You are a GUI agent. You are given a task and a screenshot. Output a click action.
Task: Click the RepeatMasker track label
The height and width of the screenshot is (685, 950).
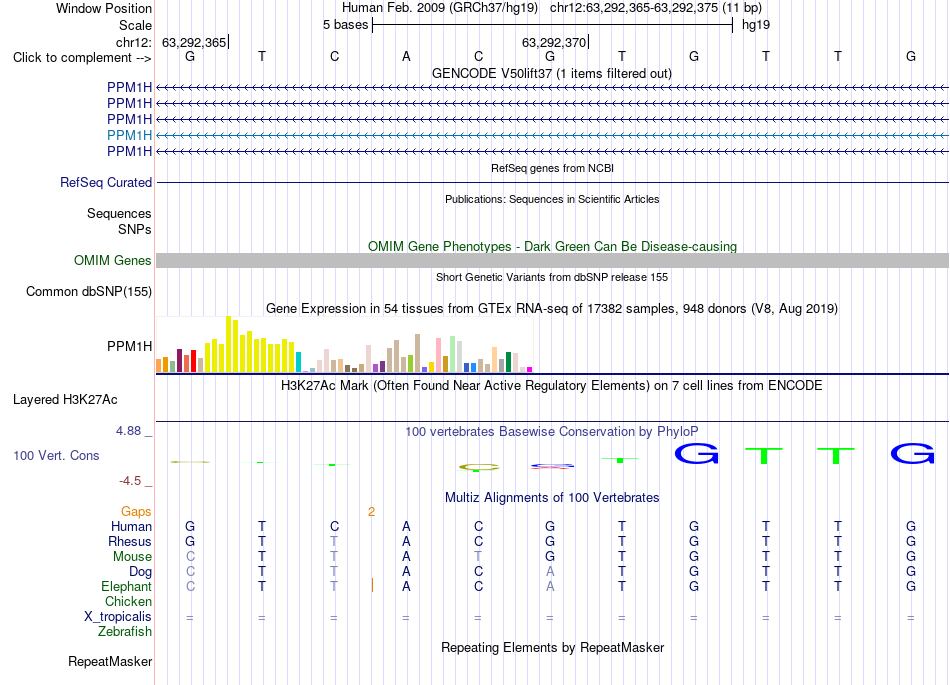110,662
